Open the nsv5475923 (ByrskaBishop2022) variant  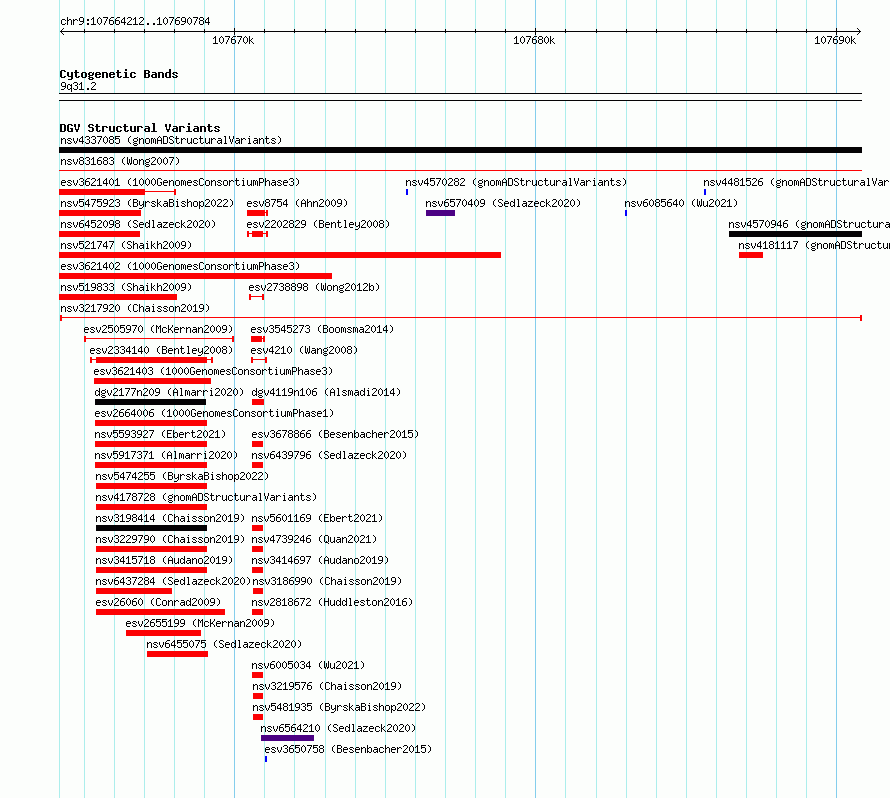[x=147, y=203]
